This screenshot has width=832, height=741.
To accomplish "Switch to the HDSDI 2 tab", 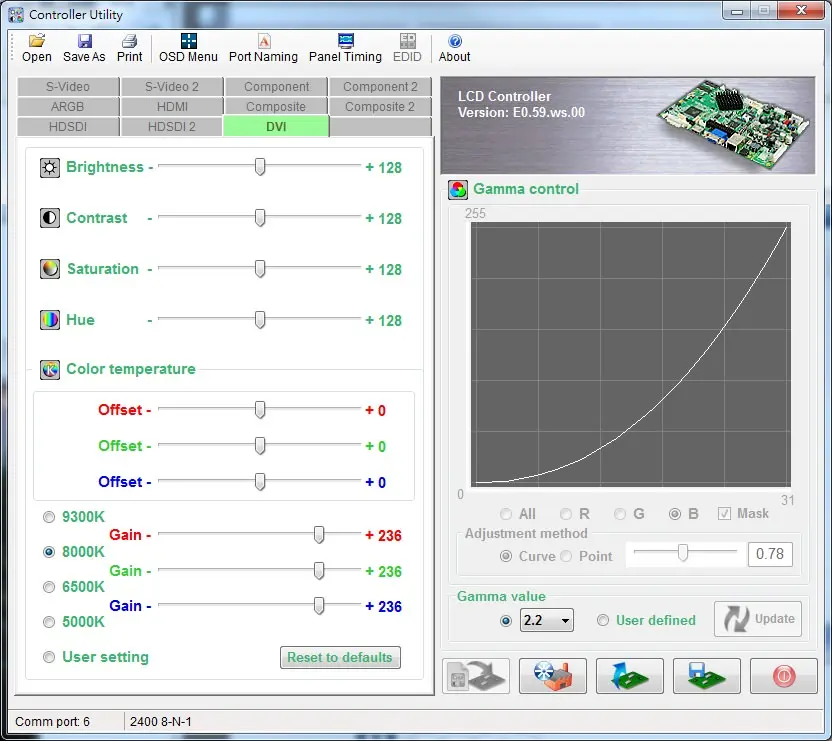I will point(172,127).
